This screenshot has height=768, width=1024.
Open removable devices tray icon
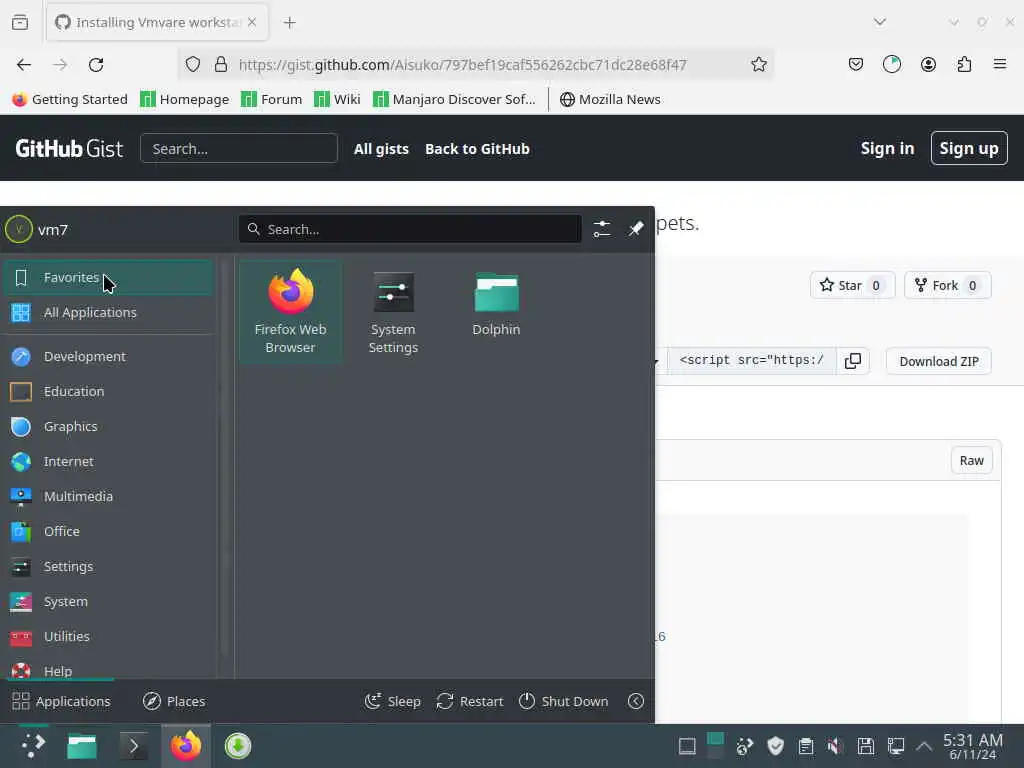(x=865, y=746)
